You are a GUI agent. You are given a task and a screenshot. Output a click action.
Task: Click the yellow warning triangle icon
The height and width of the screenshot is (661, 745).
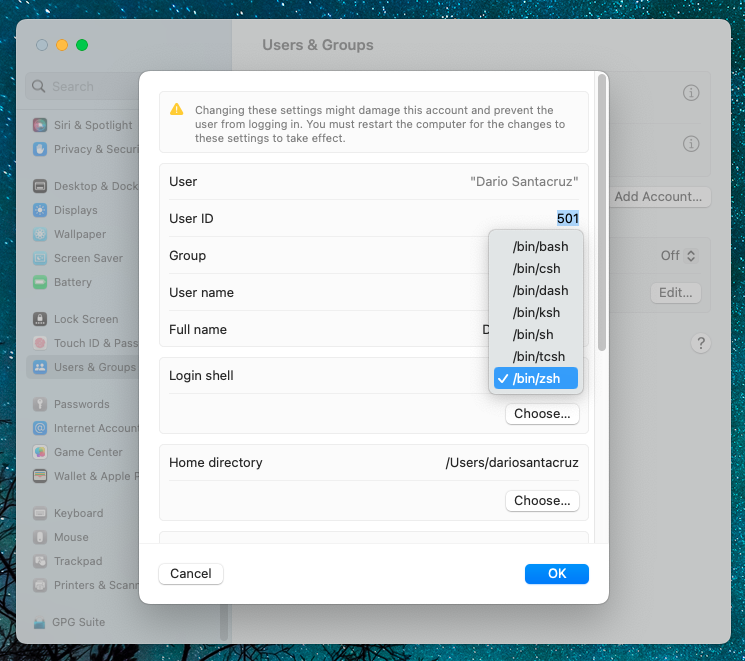[177, 110]
